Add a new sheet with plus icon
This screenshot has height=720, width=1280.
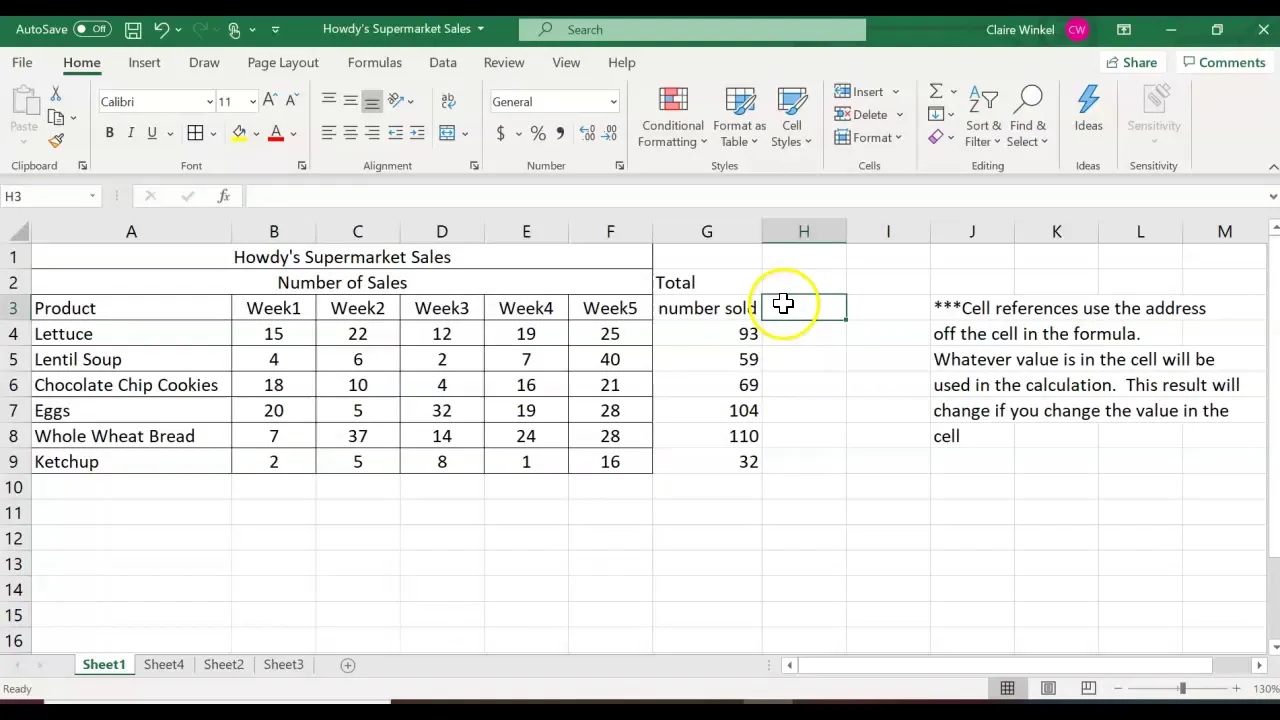coord(348,665)
